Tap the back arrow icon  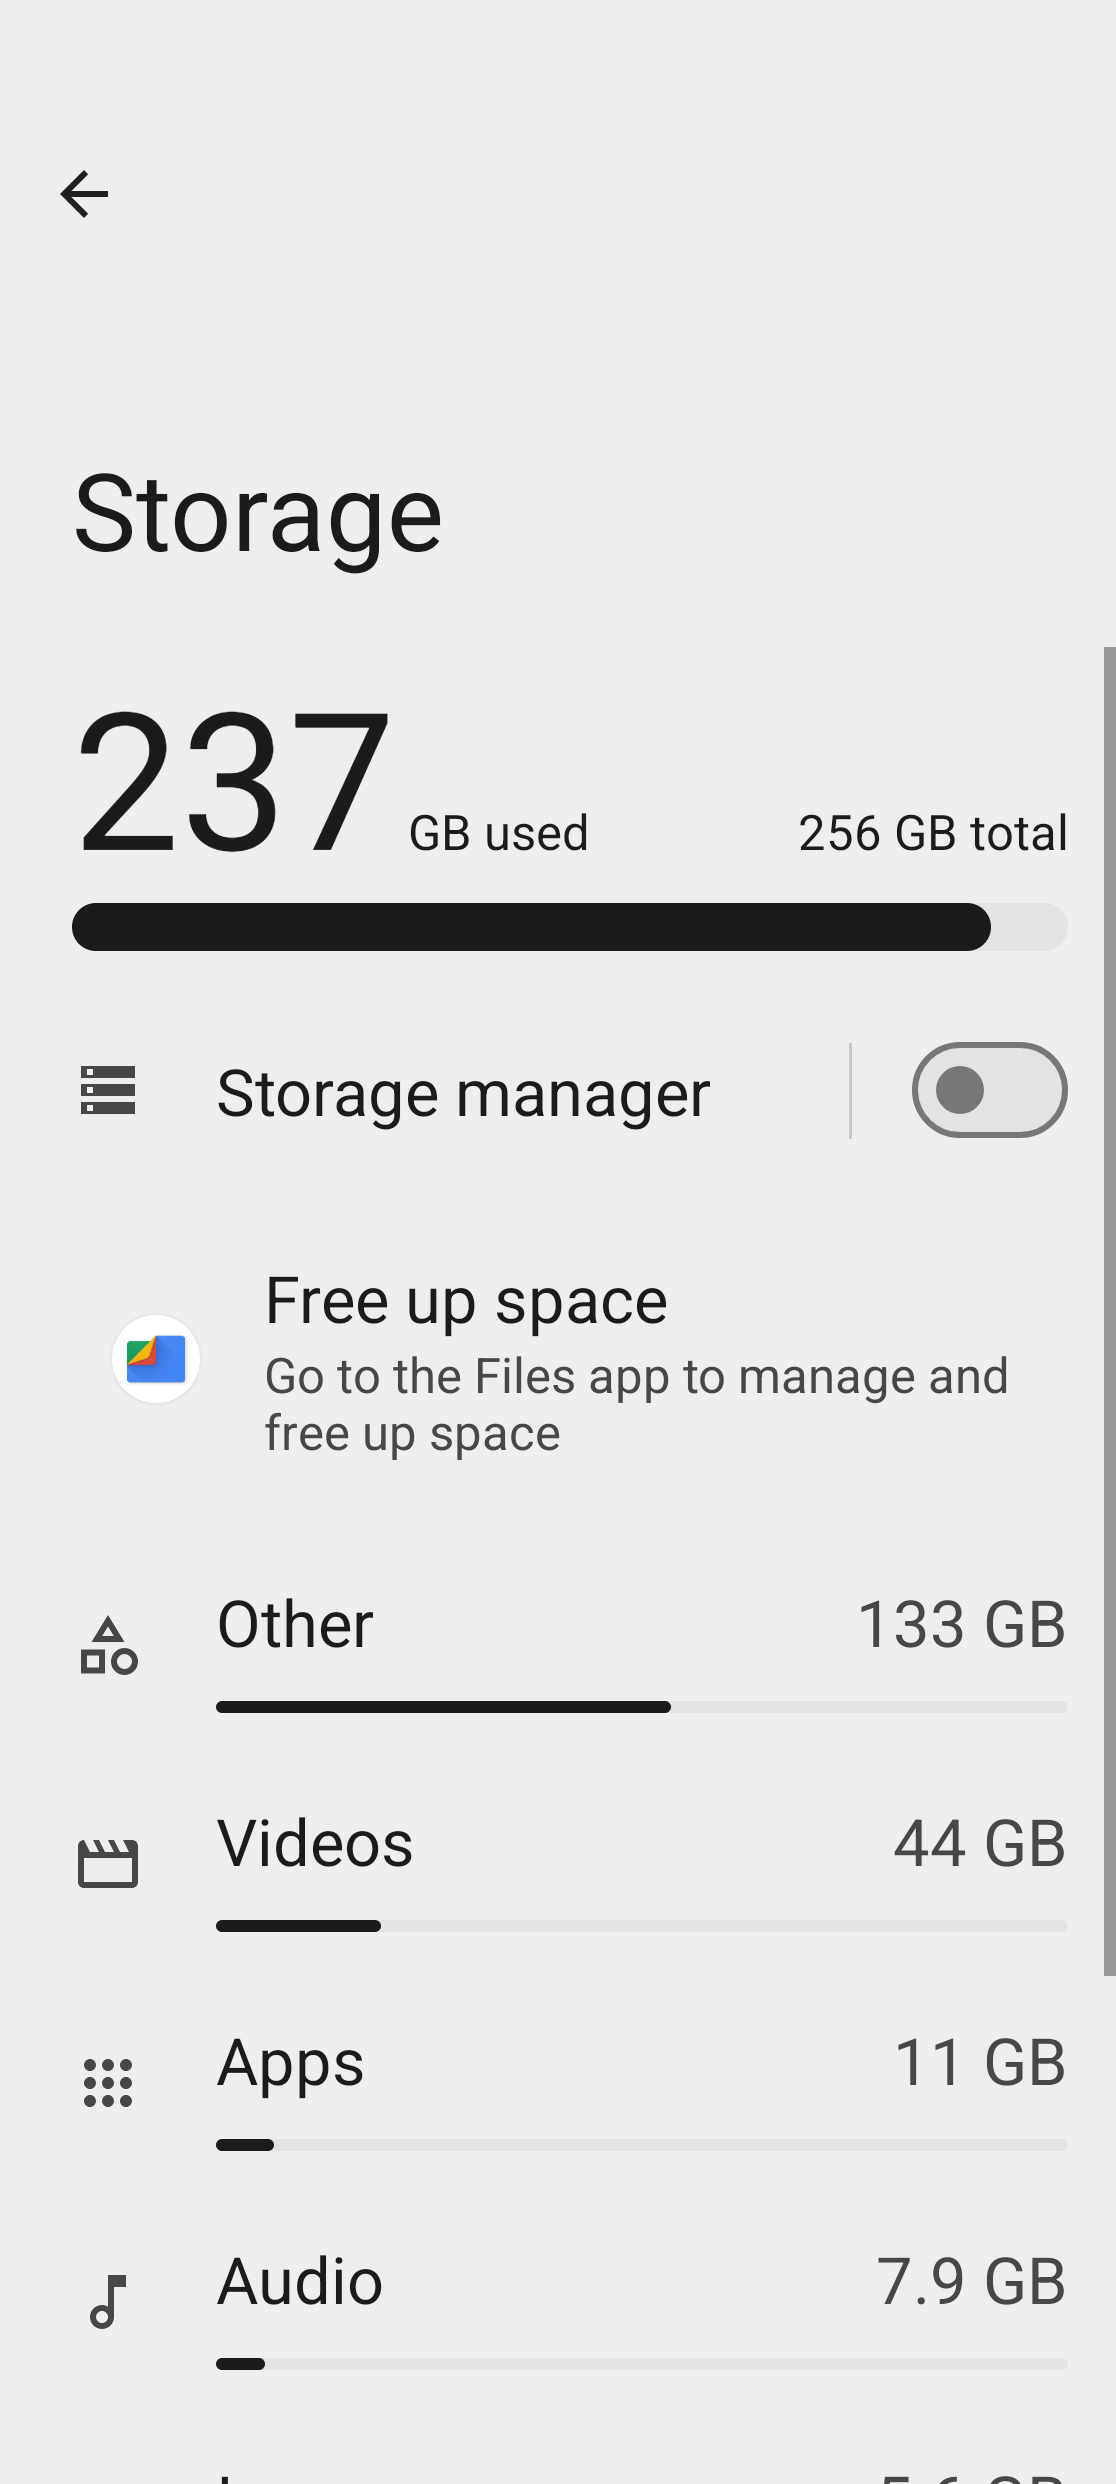click(84, 194)
